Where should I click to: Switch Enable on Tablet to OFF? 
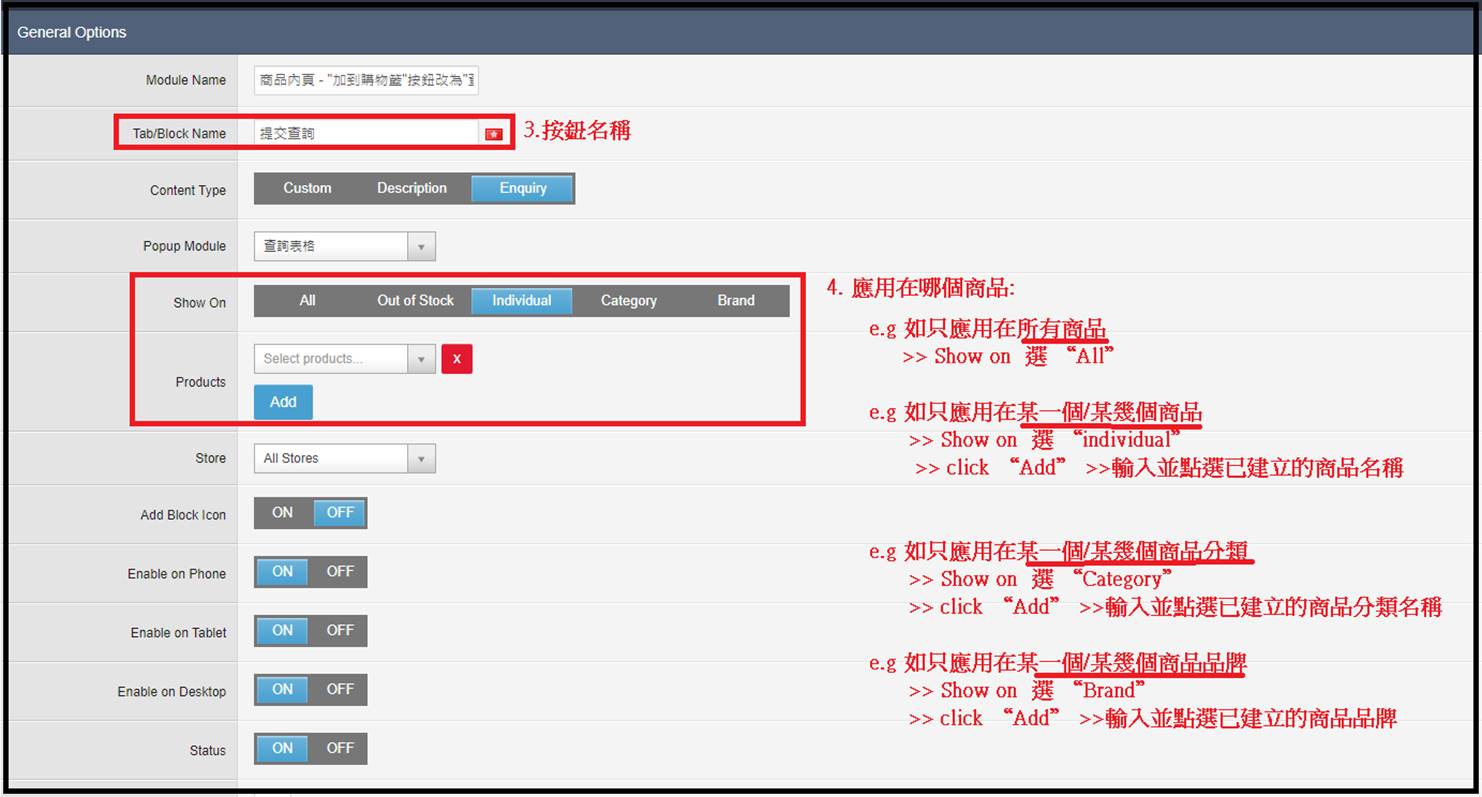pyautogui.click(x=340, y=631)
